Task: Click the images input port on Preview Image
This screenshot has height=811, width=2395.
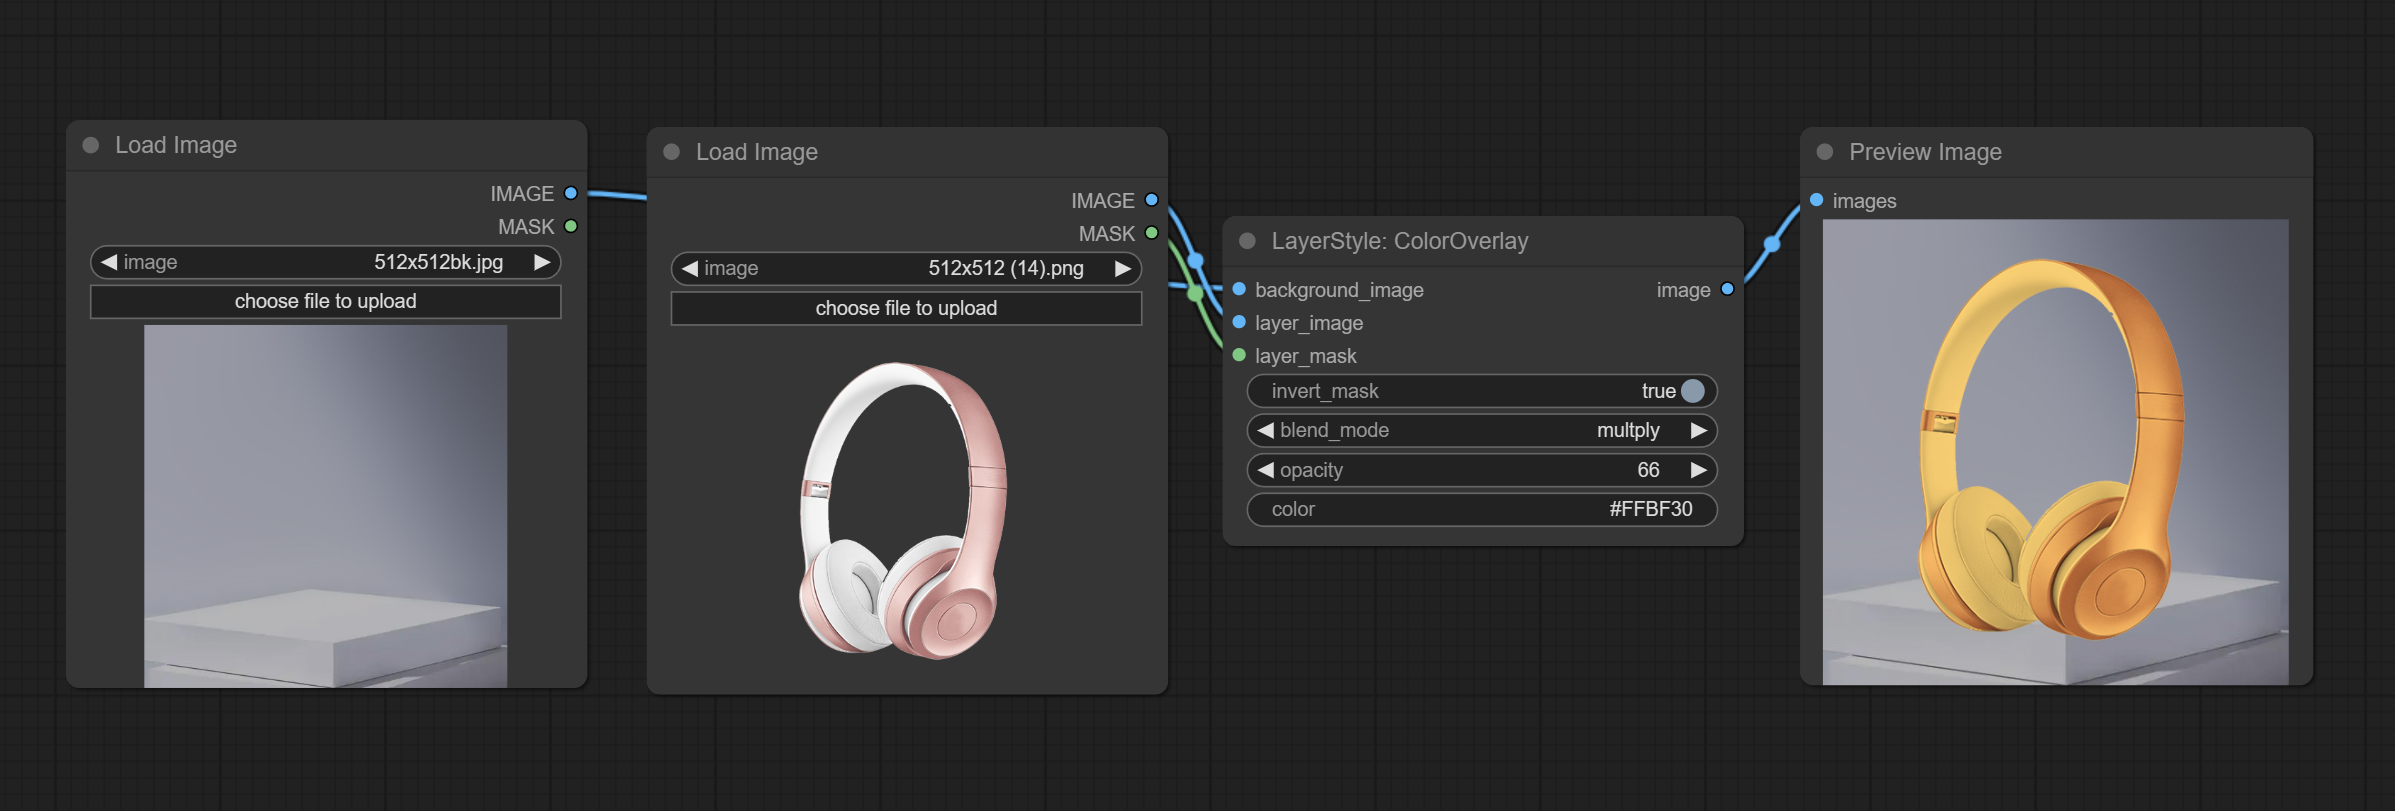Action: (1817, 200)
